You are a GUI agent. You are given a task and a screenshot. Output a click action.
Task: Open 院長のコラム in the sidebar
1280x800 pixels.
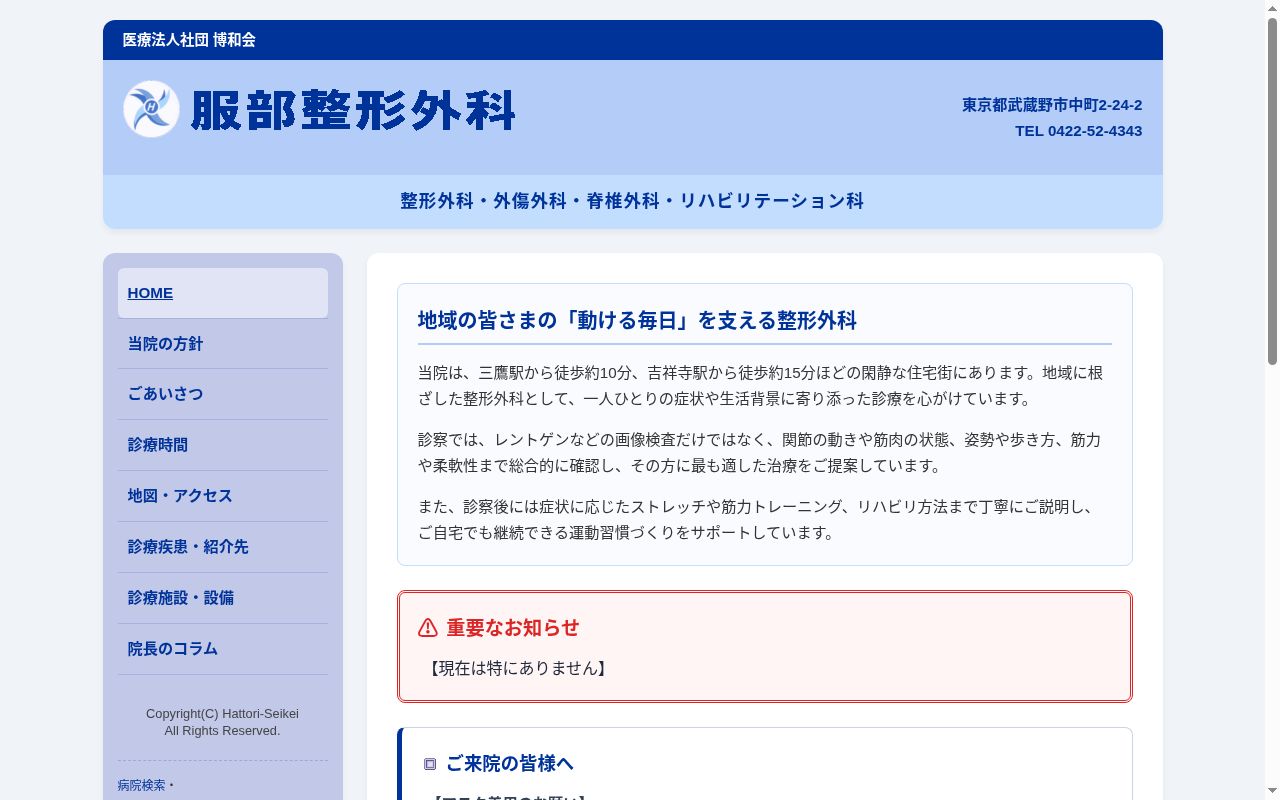[x=223, y=650]
